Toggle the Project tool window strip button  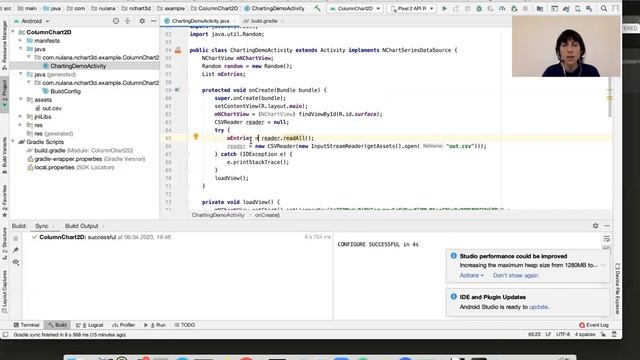click(x=4, y=93)
